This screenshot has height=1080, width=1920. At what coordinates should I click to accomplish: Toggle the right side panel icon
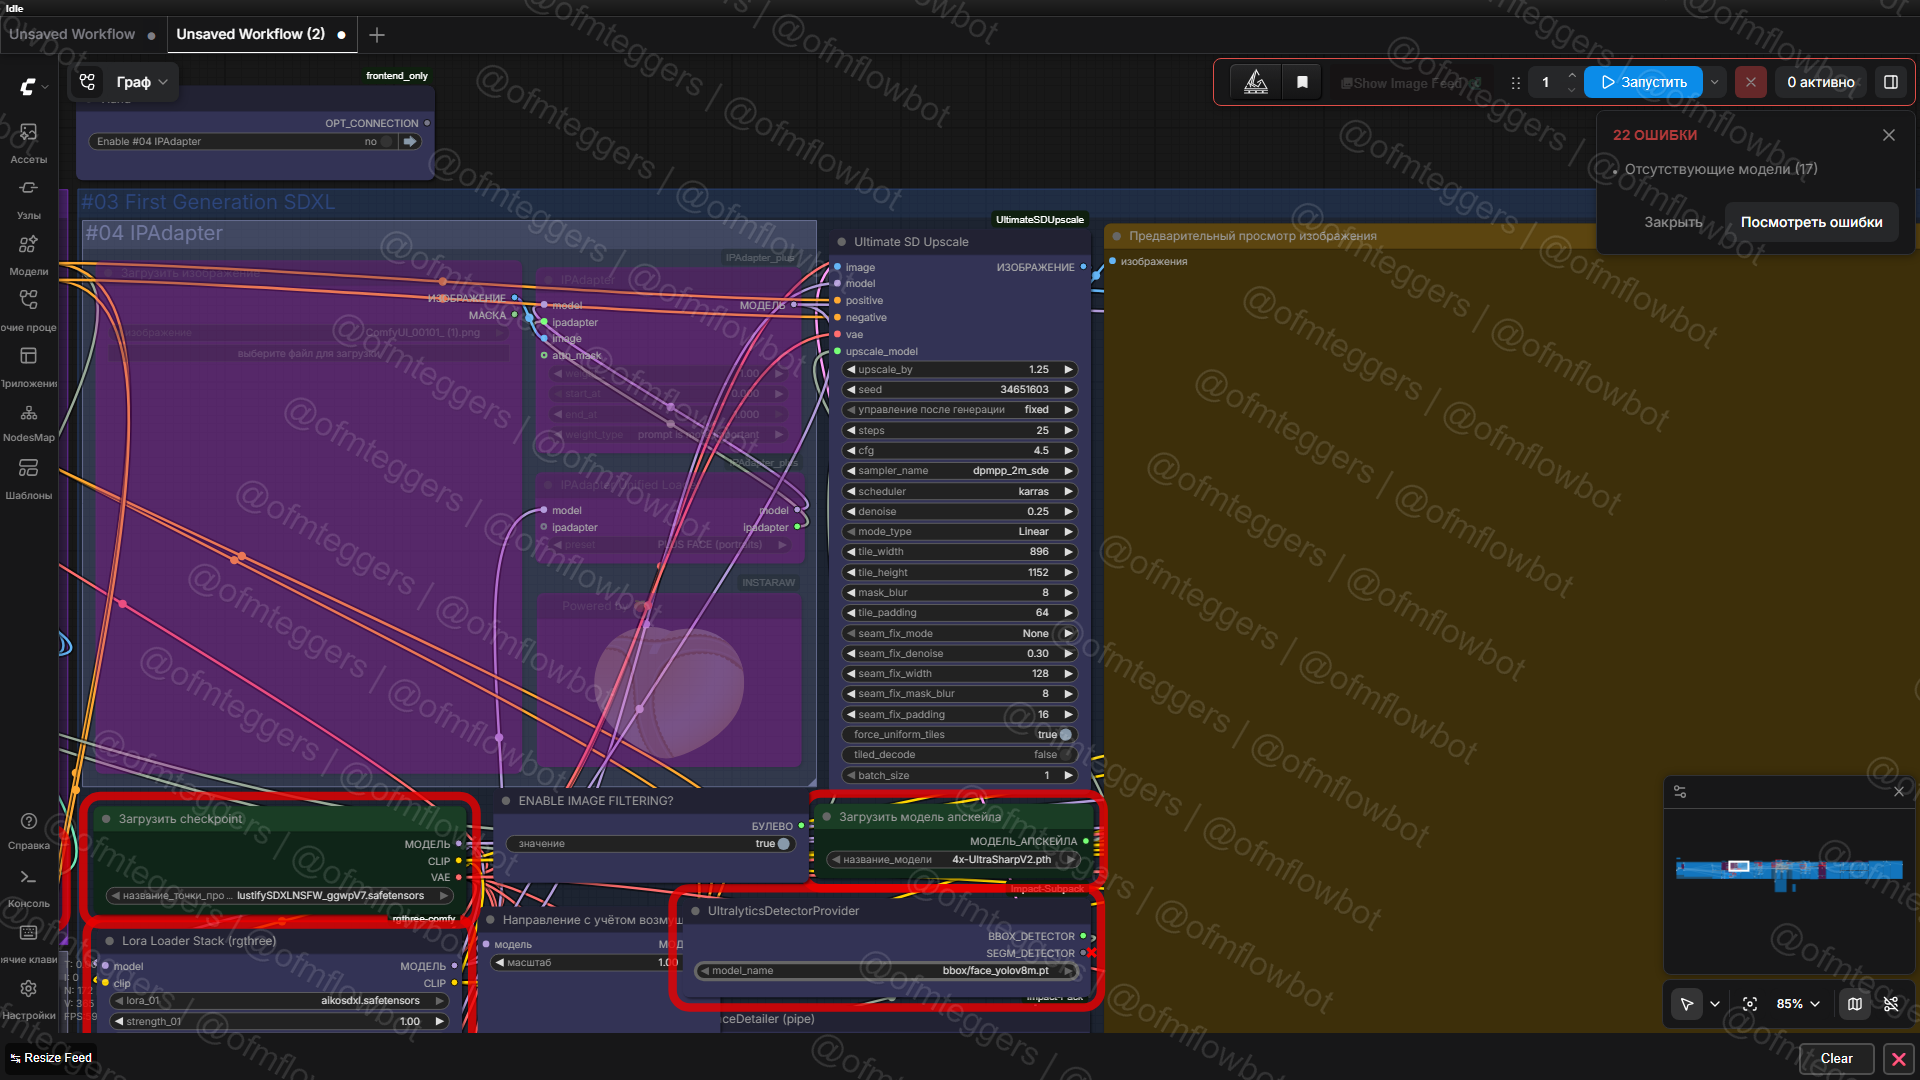pos(1891,82)
